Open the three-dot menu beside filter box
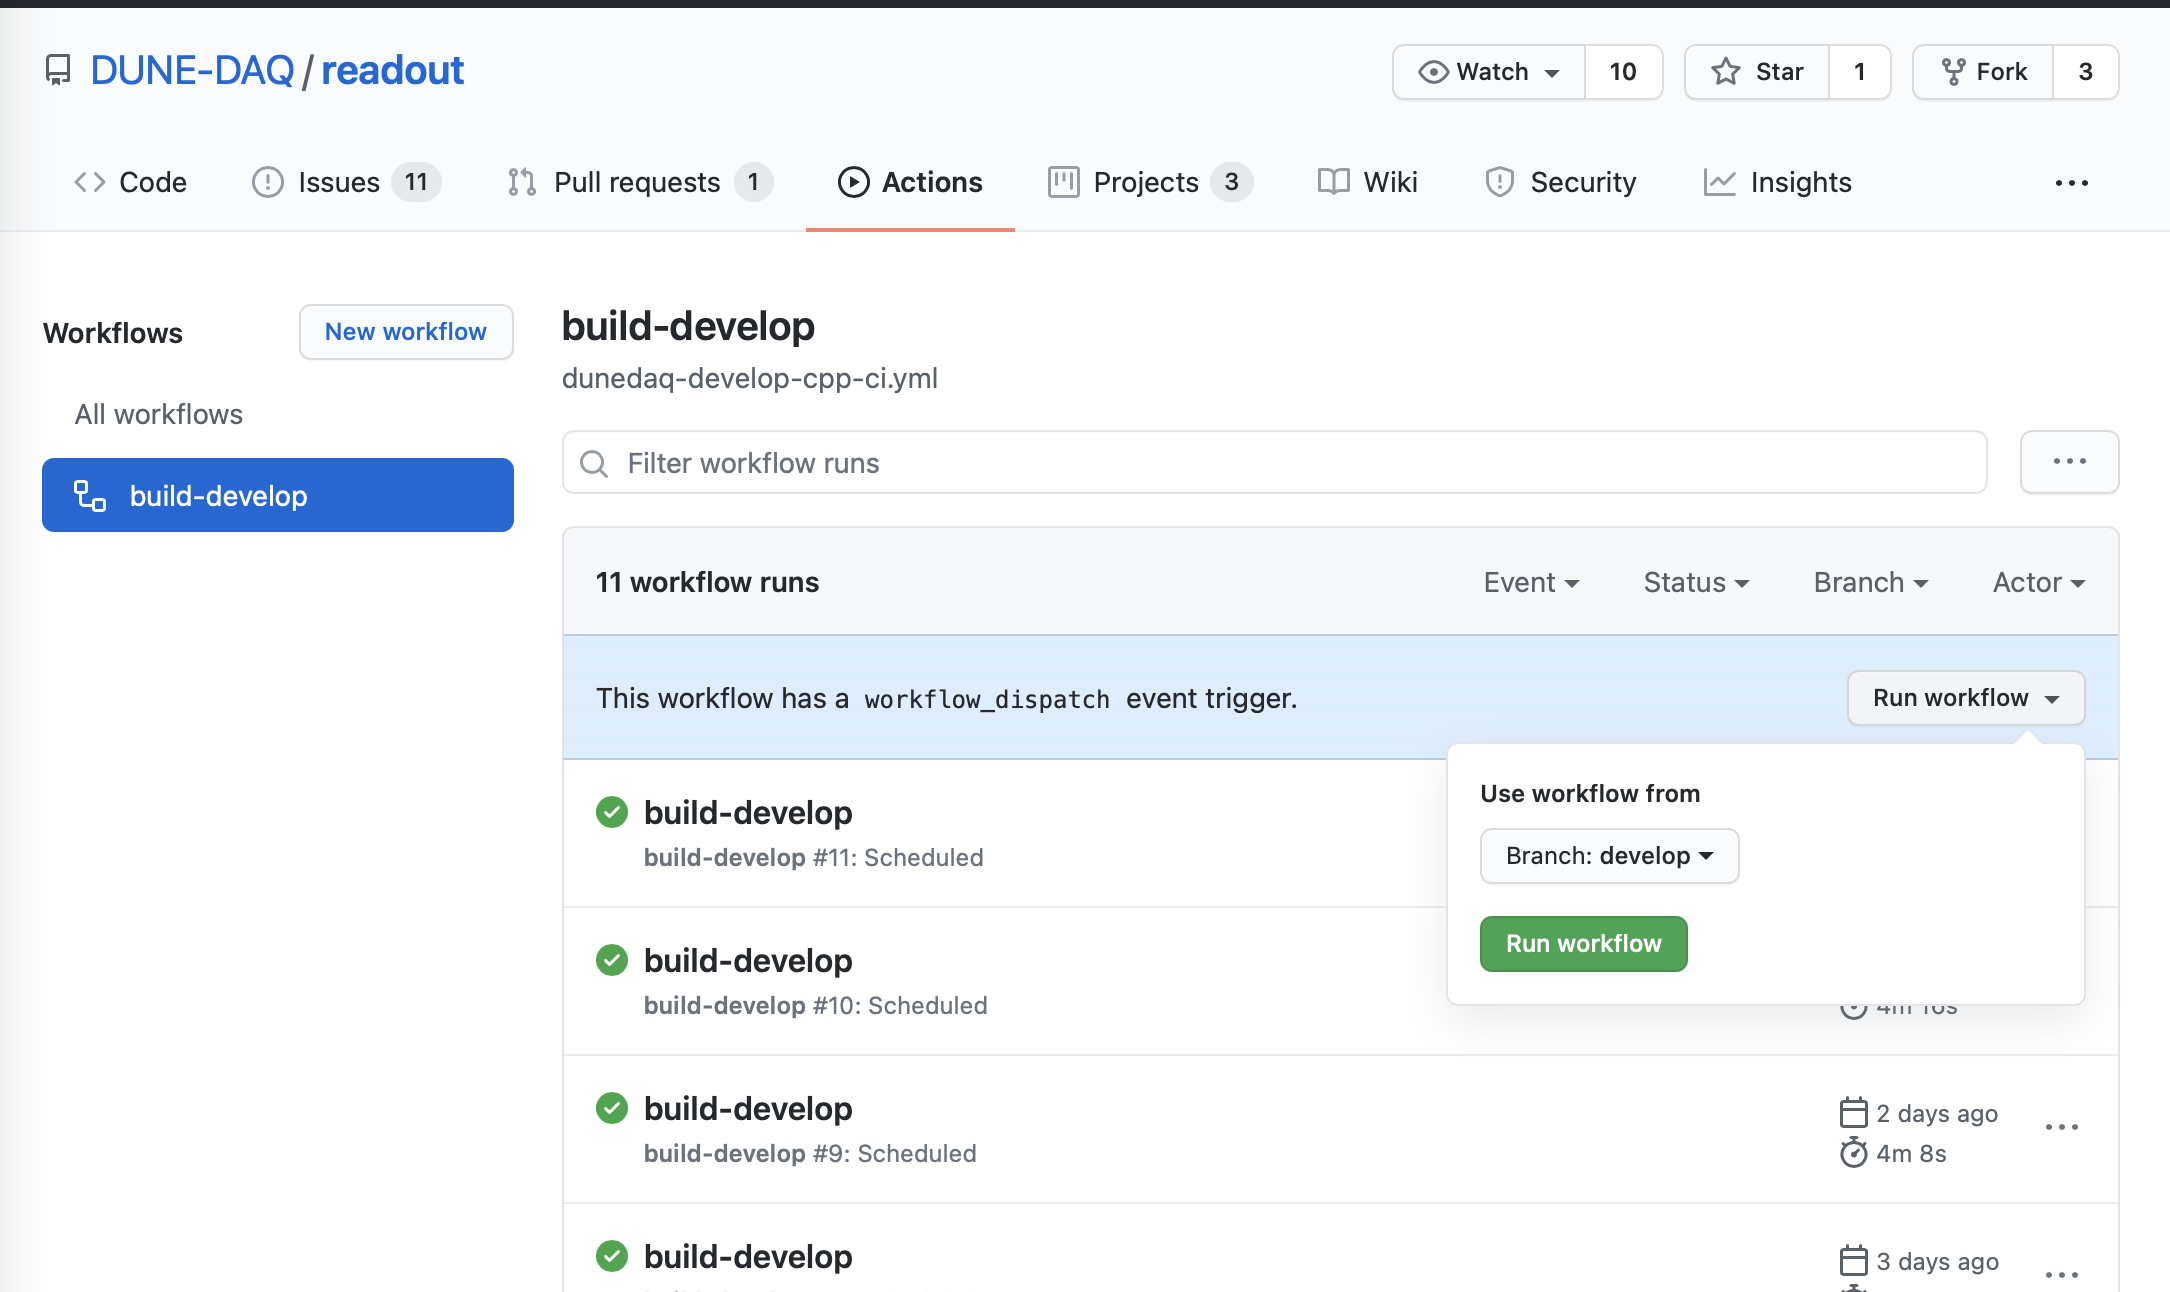The height and width of the screenshot is (1292, 2170). point(2069,462)
